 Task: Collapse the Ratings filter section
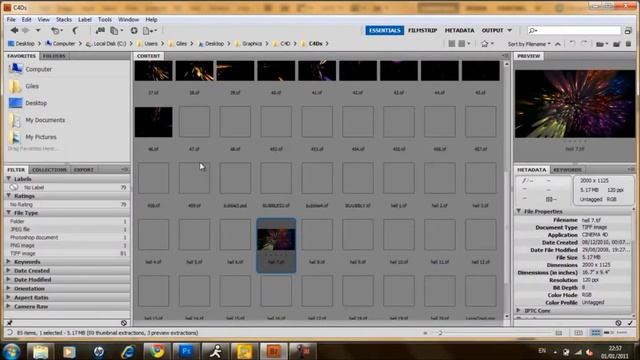[9, 196]
